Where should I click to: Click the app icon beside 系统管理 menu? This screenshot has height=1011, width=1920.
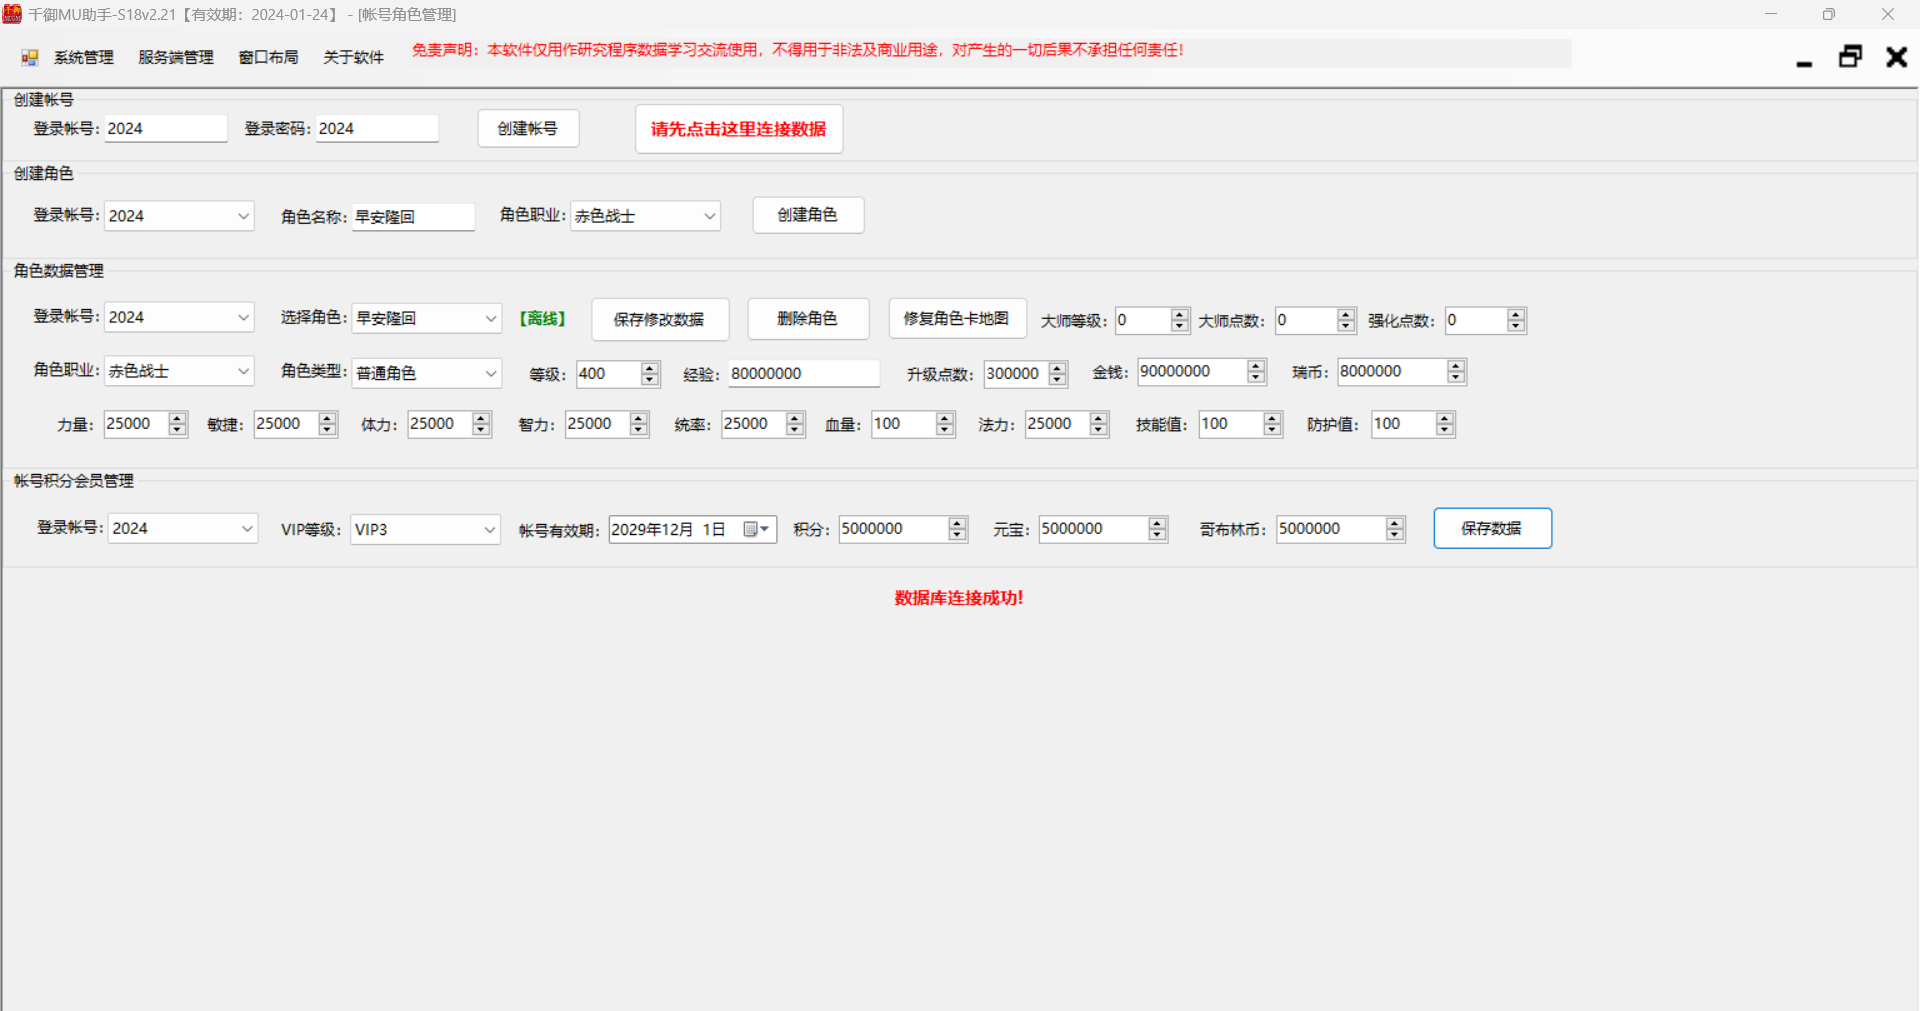click(x=29, y=58)
